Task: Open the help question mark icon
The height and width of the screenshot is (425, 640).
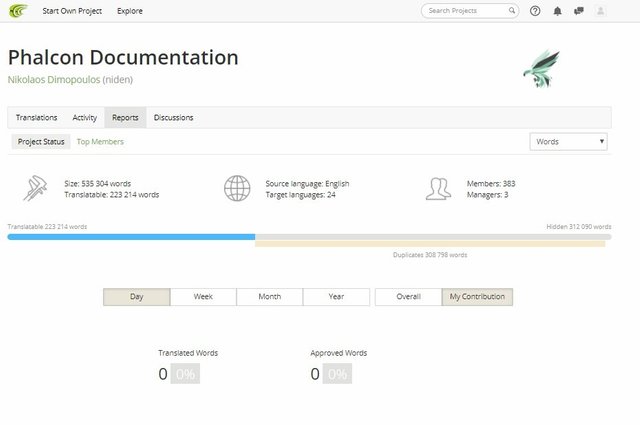Action: [x=535, y=11]
